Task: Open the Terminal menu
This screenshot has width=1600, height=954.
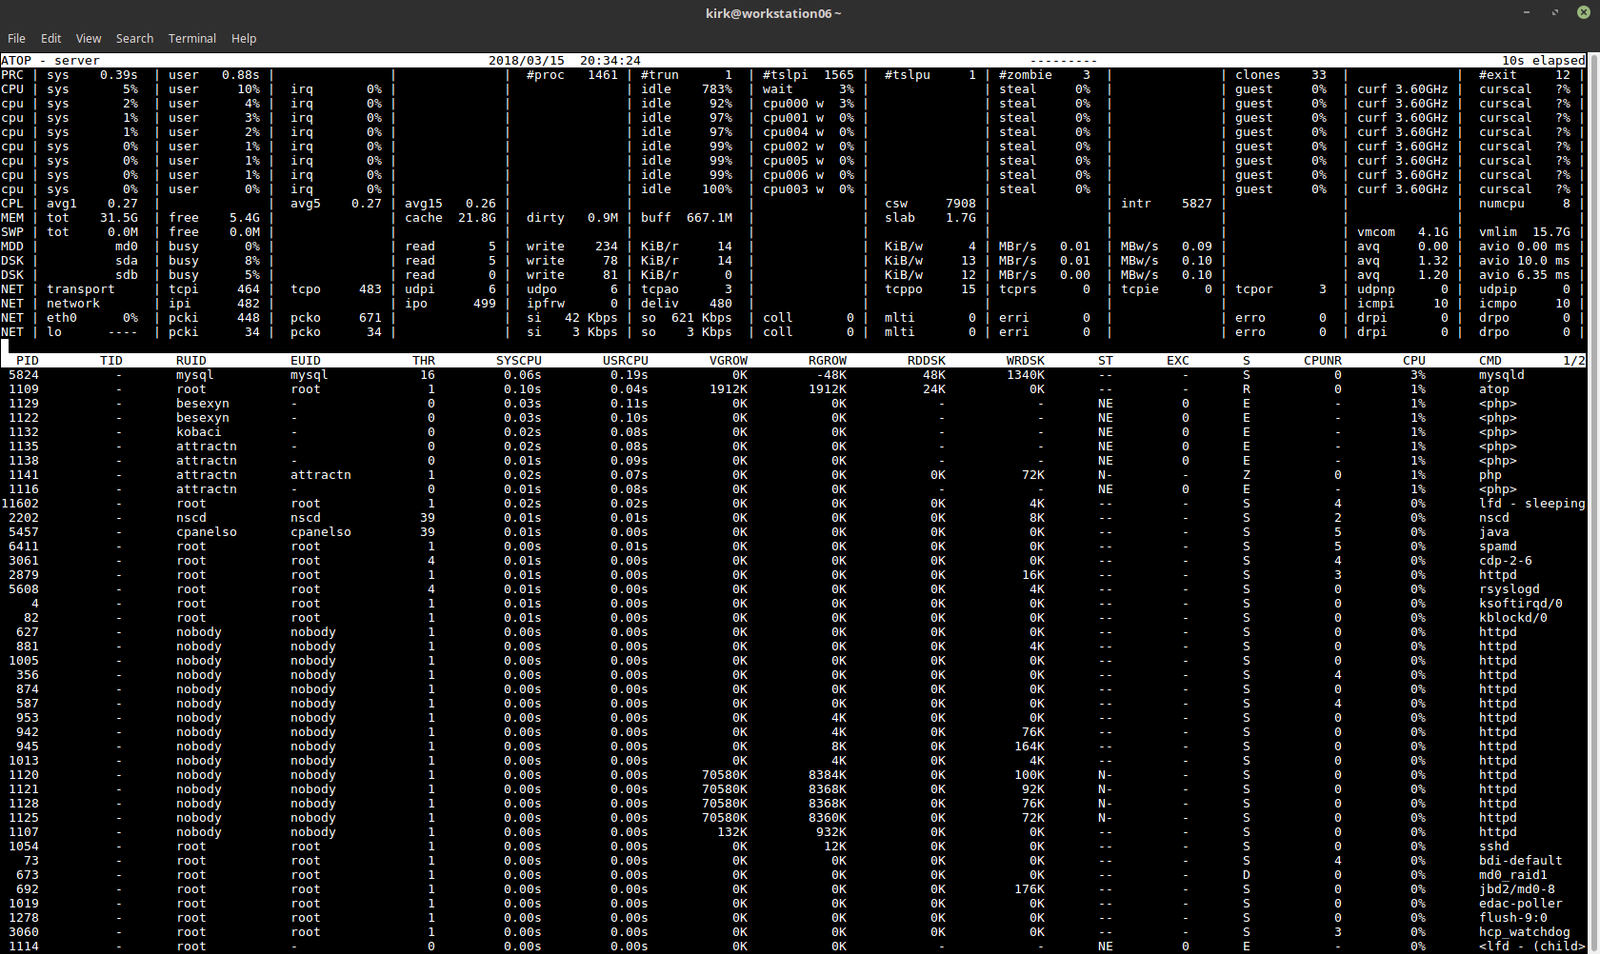Action: pos(192,38)
